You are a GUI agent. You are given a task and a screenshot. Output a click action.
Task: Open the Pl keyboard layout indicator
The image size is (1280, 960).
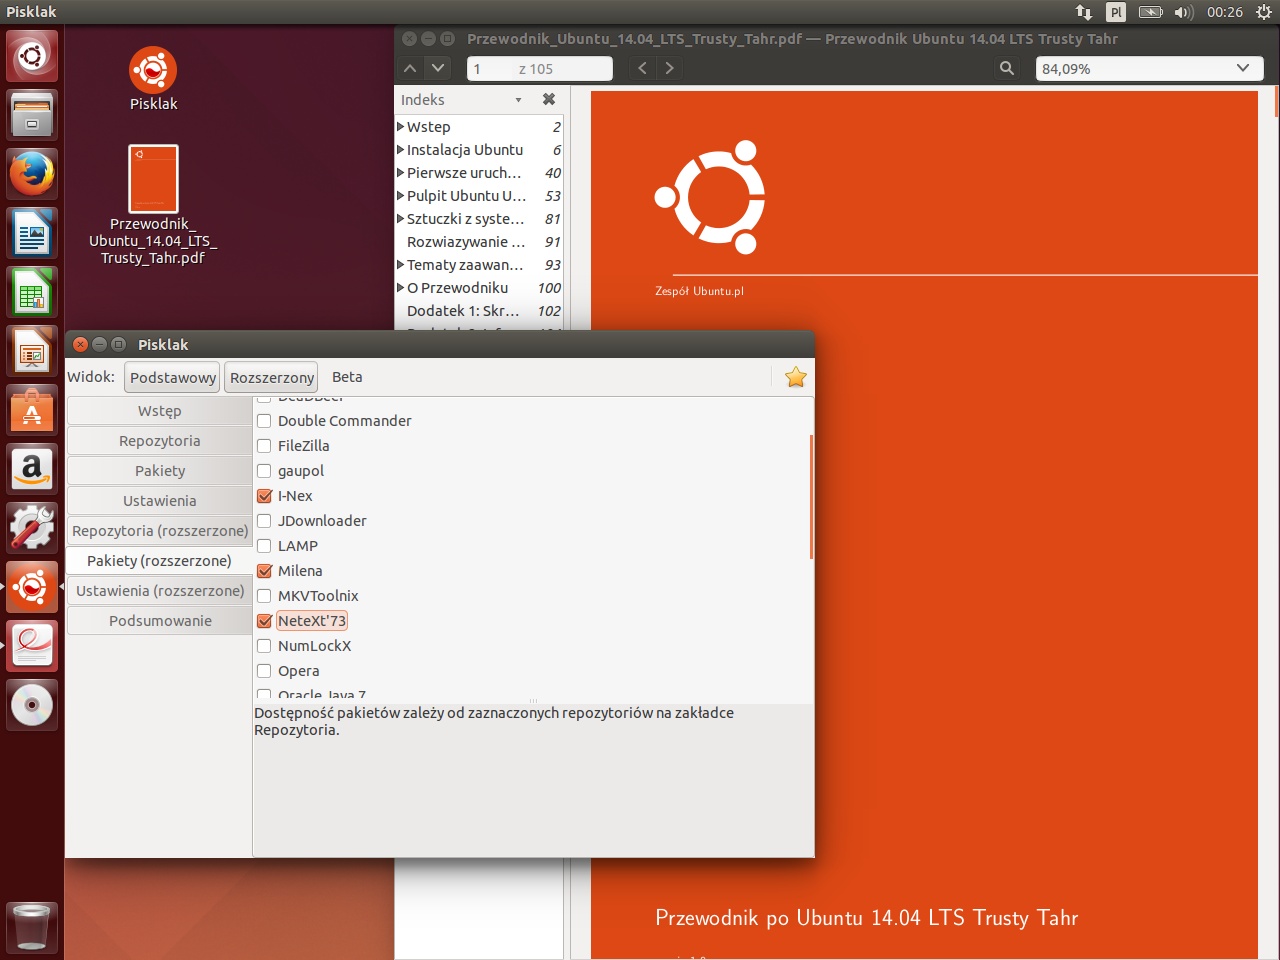(x=1116, y=12)
